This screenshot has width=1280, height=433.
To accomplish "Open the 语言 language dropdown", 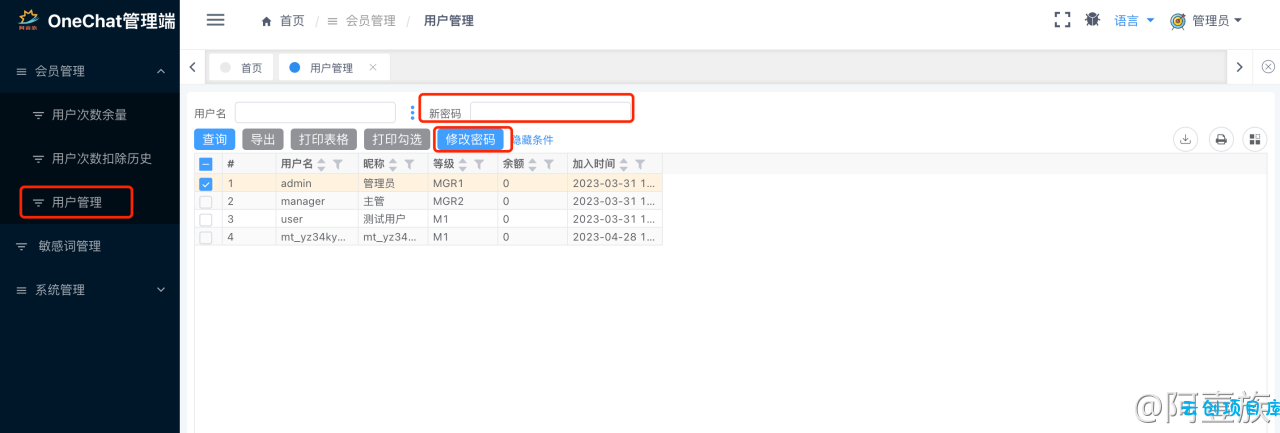I will click(x=1134, y=20).
